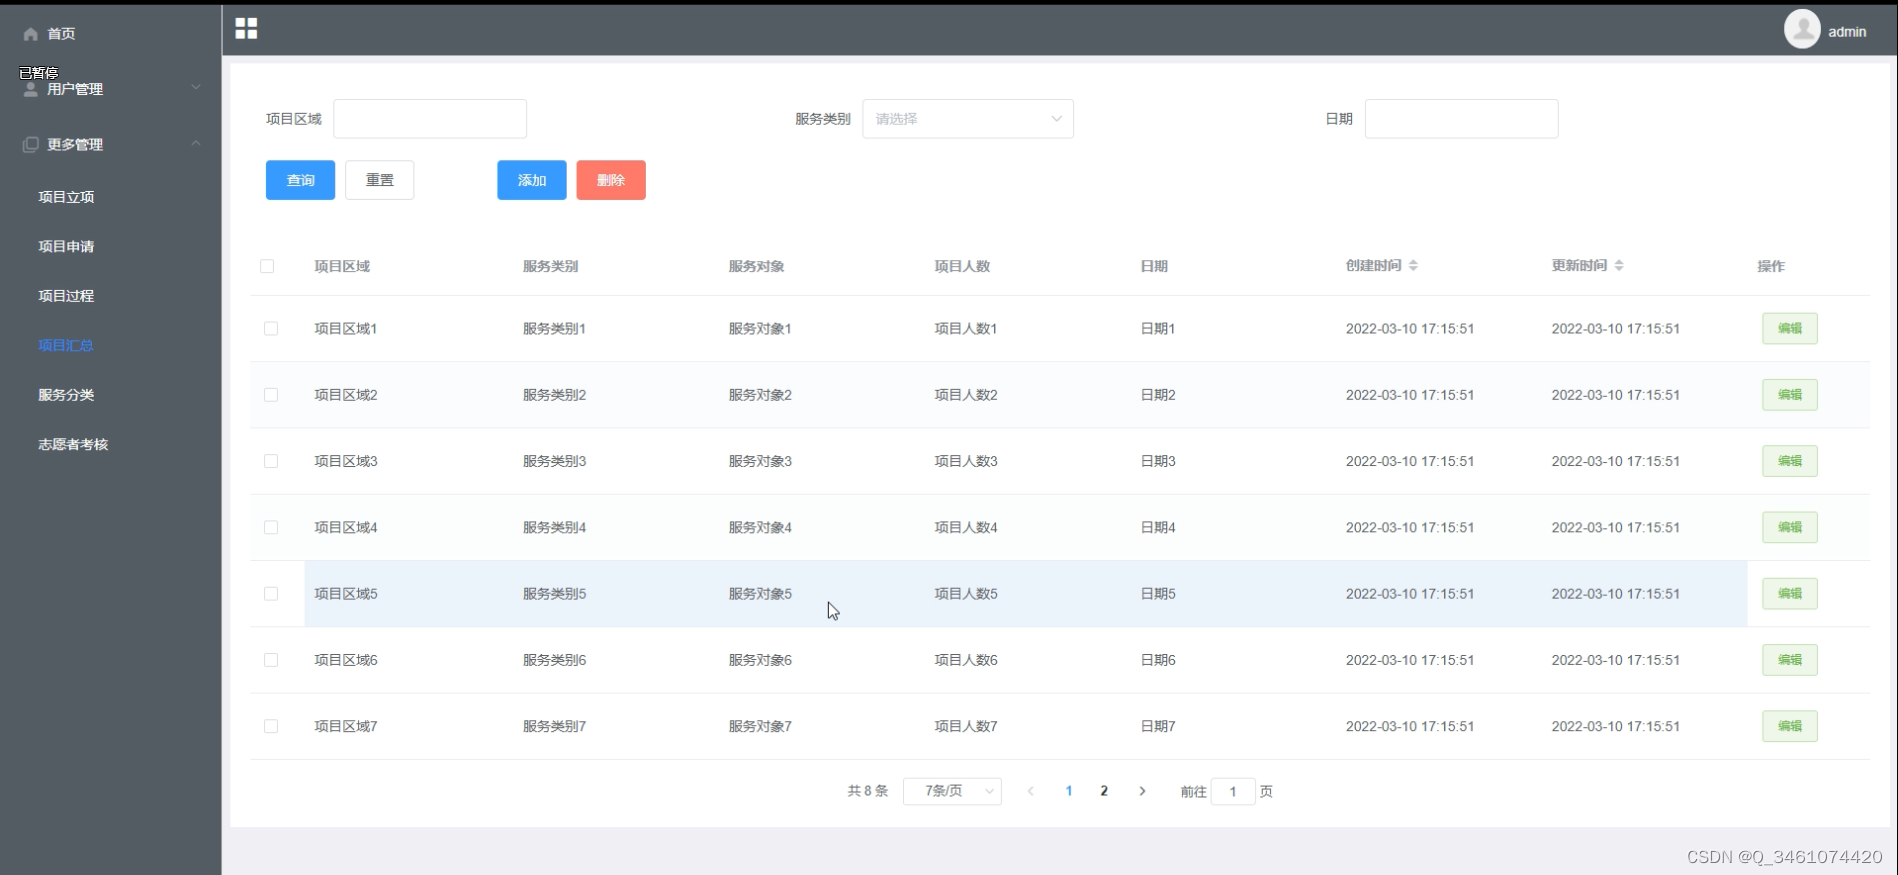Click the 项目区域7 cell text
The image size is (1898, 875).
(x=346, y=726)
